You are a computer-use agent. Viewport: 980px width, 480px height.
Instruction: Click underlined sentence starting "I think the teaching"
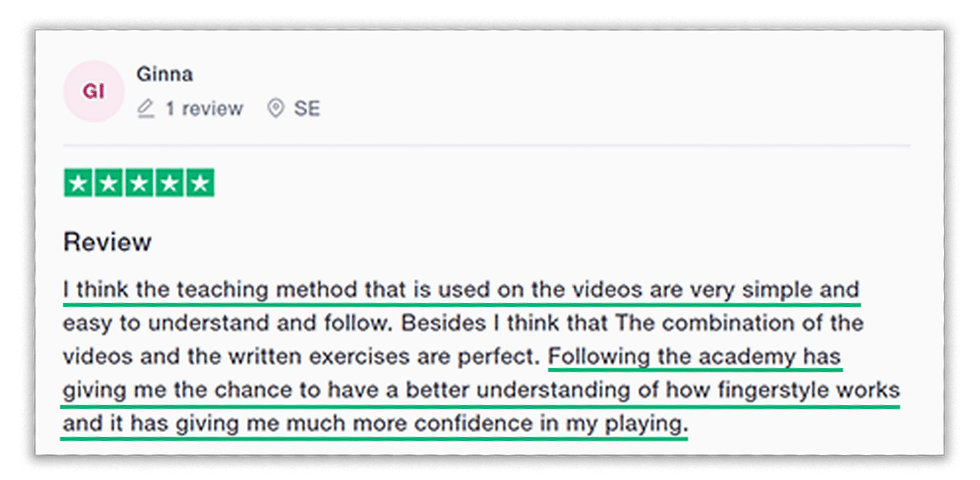460,290
